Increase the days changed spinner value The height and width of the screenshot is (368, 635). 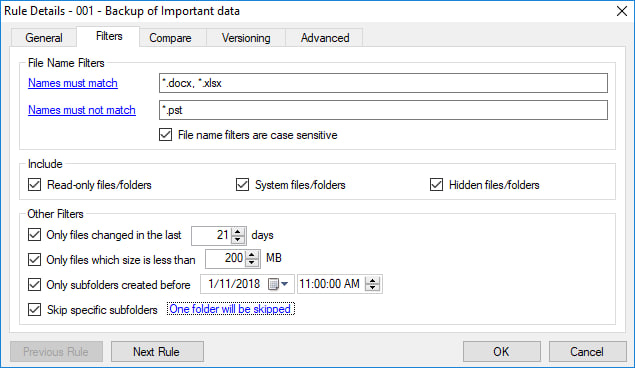238,232
